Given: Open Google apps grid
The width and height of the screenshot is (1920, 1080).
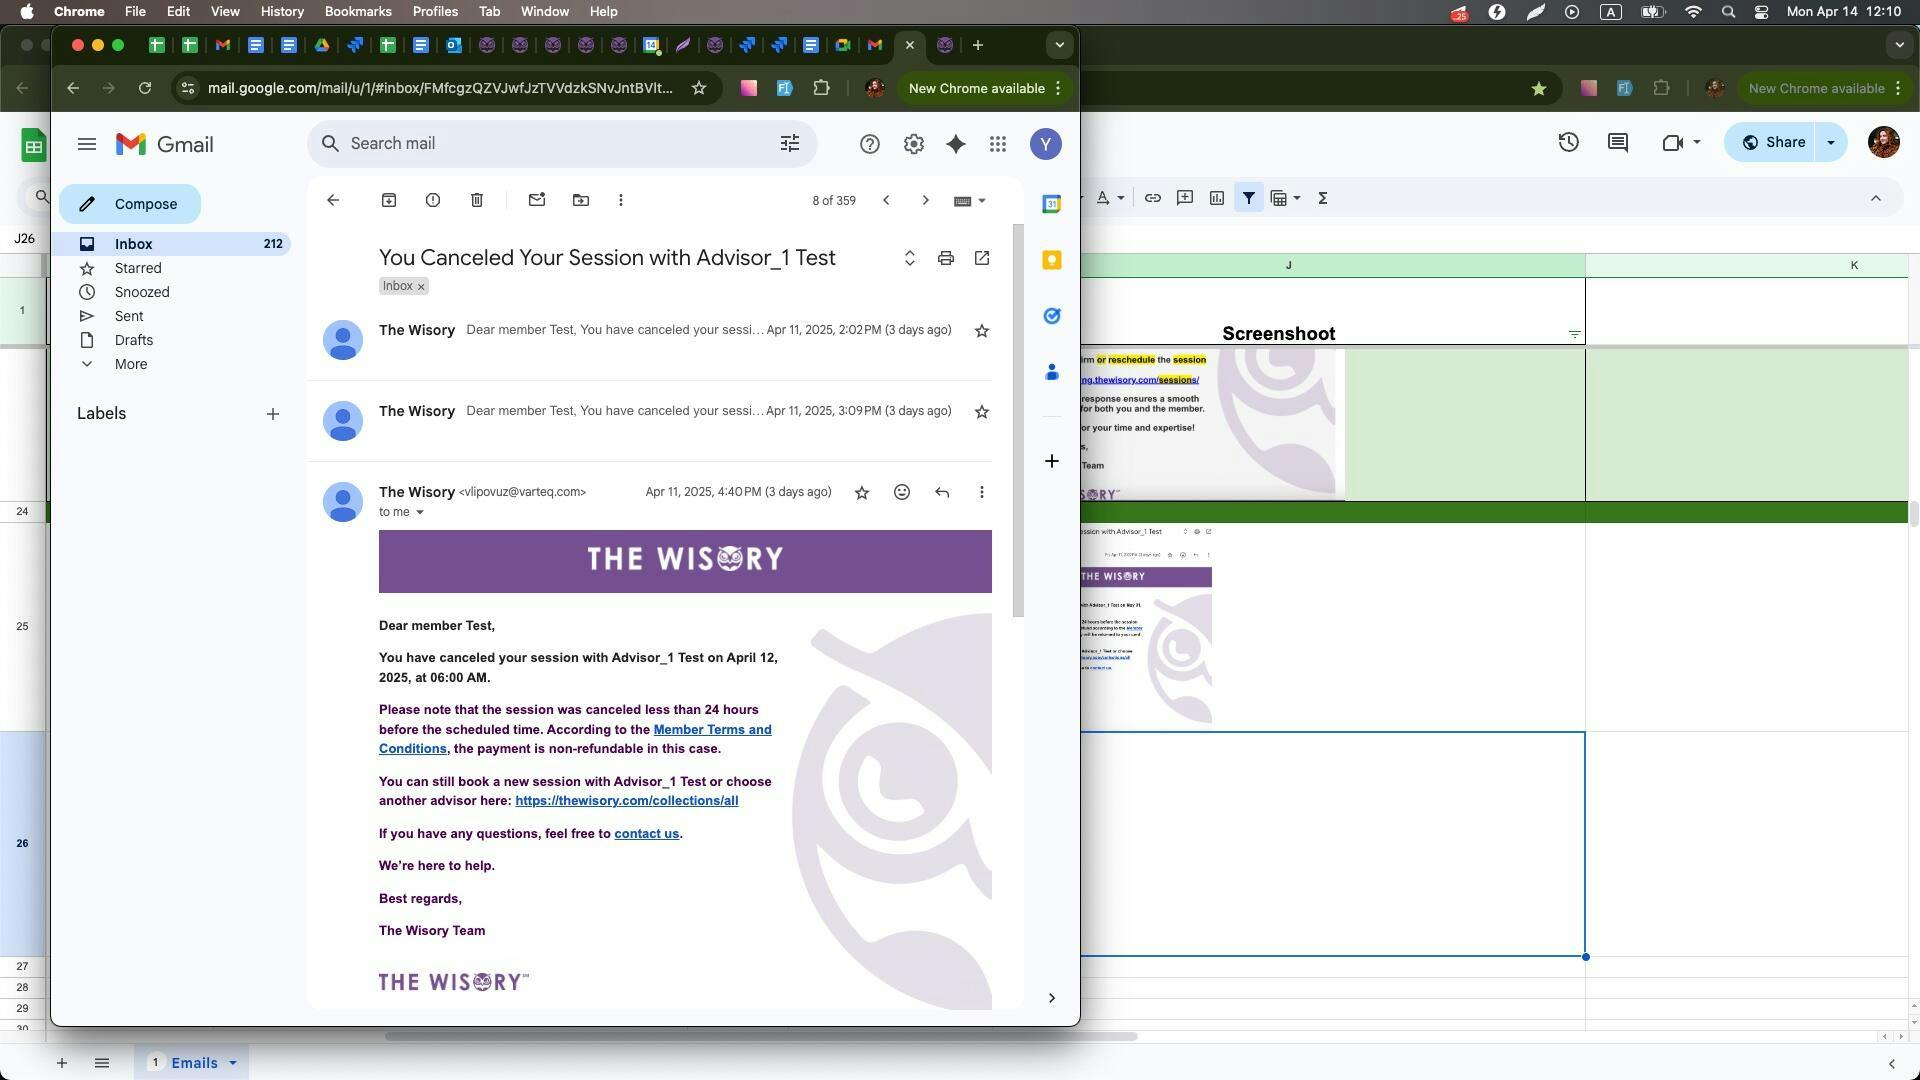Looking at the screenshot, I should (x=998, y=144).
